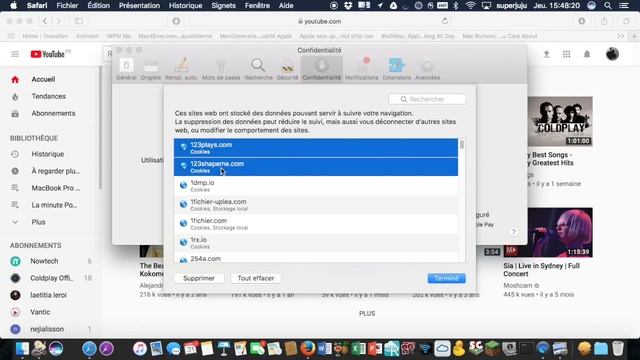
Task: Open the Sécurité preferences tab
Action: (x=287, y=69)
